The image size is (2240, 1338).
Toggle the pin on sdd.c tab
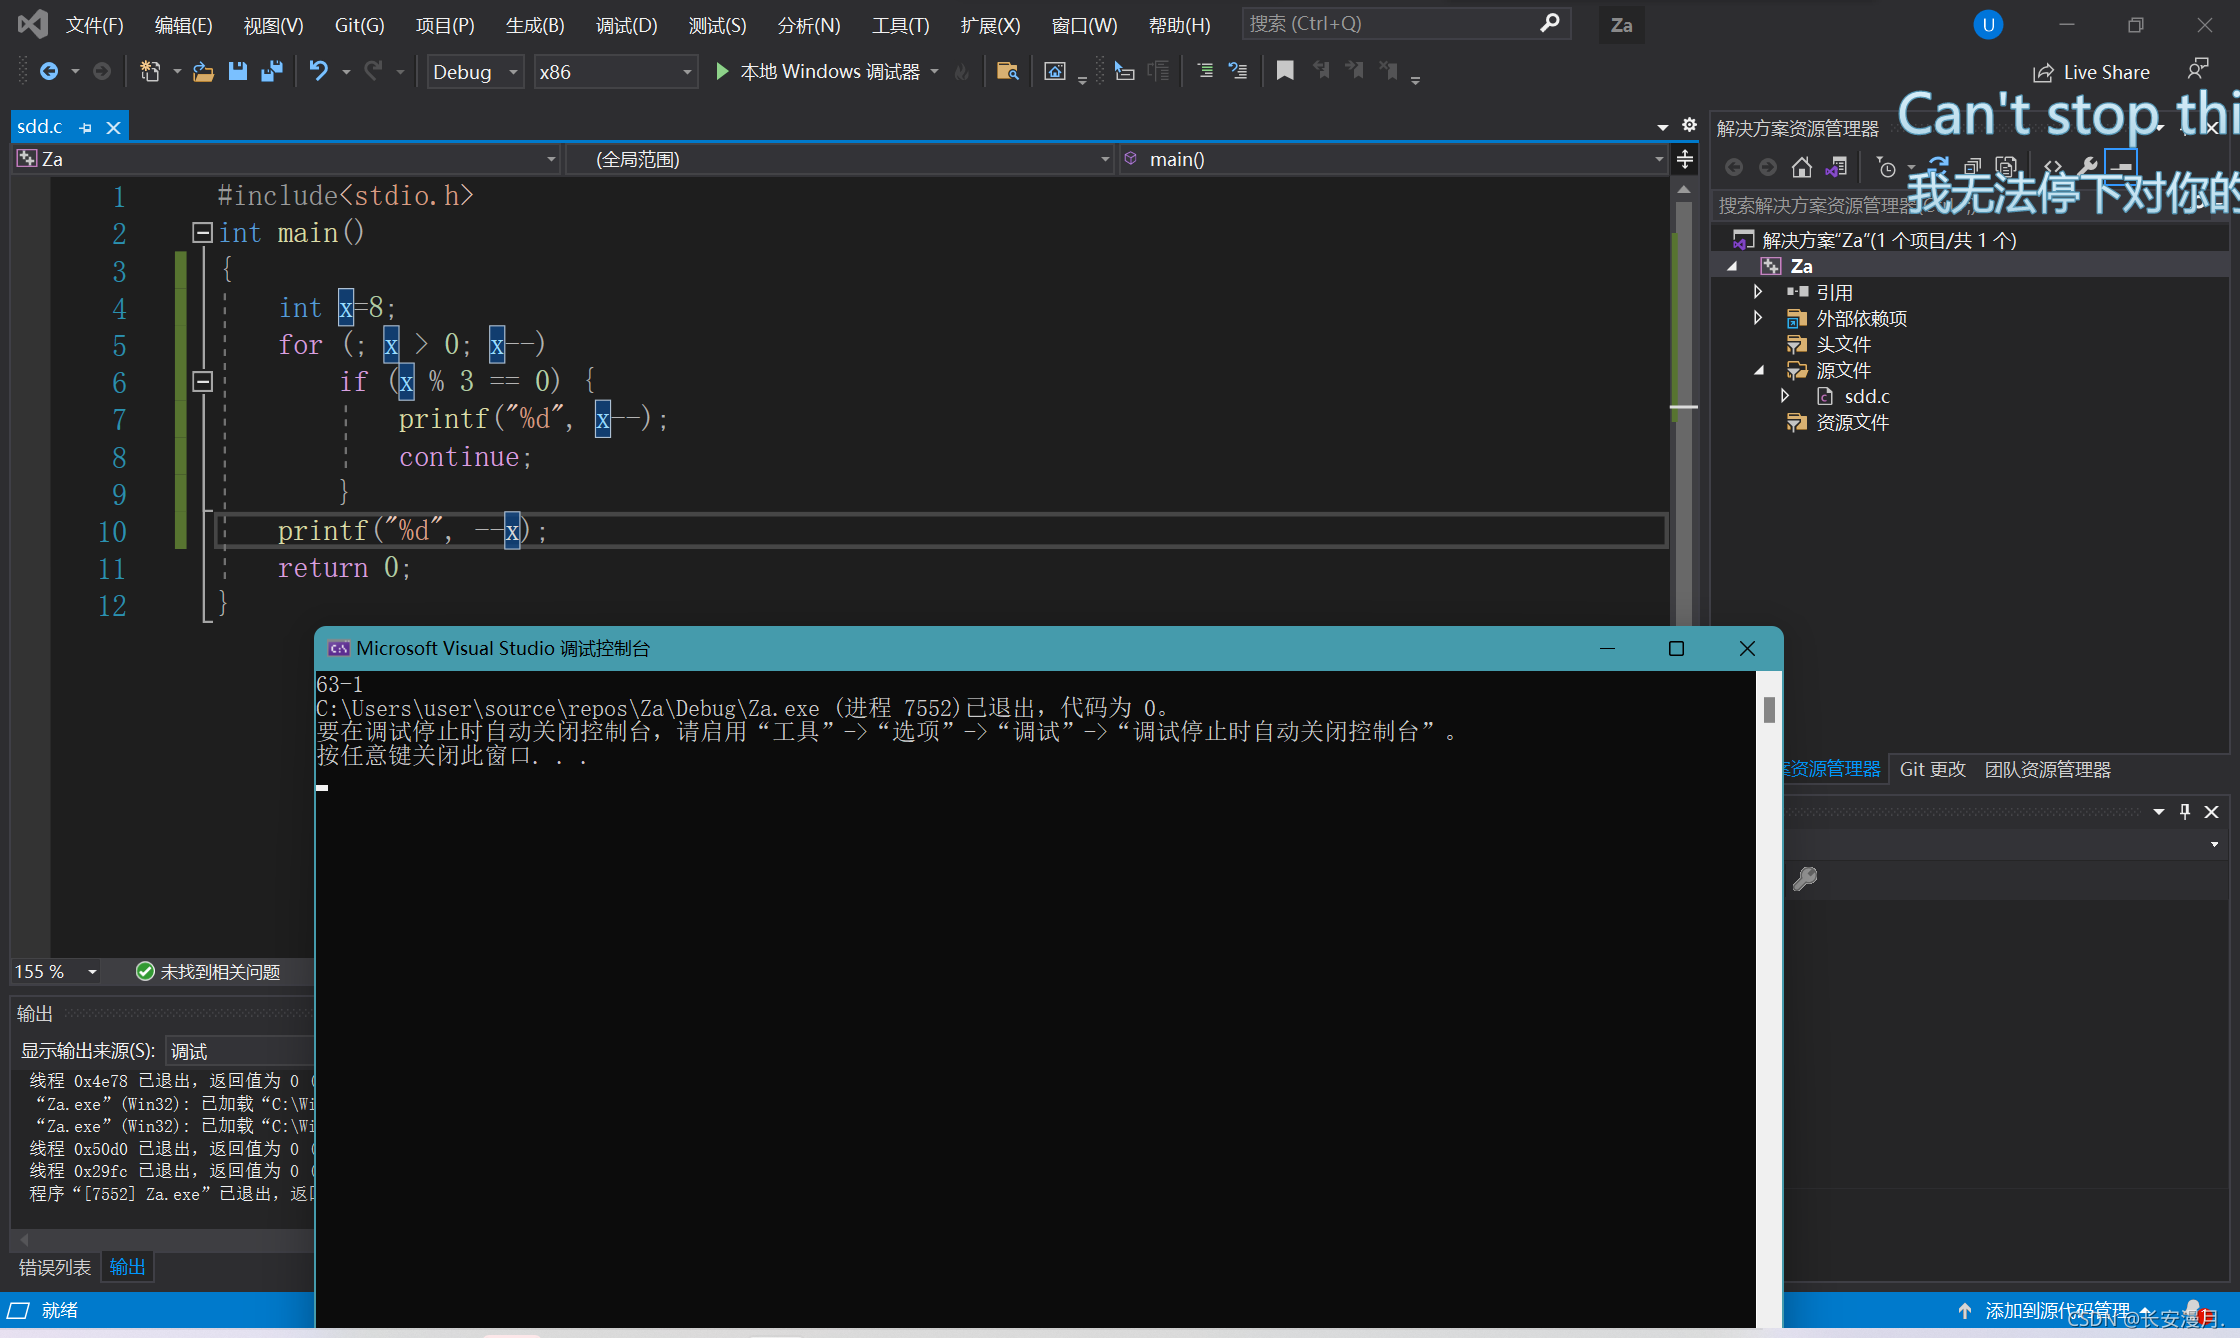tap(86, 128)
